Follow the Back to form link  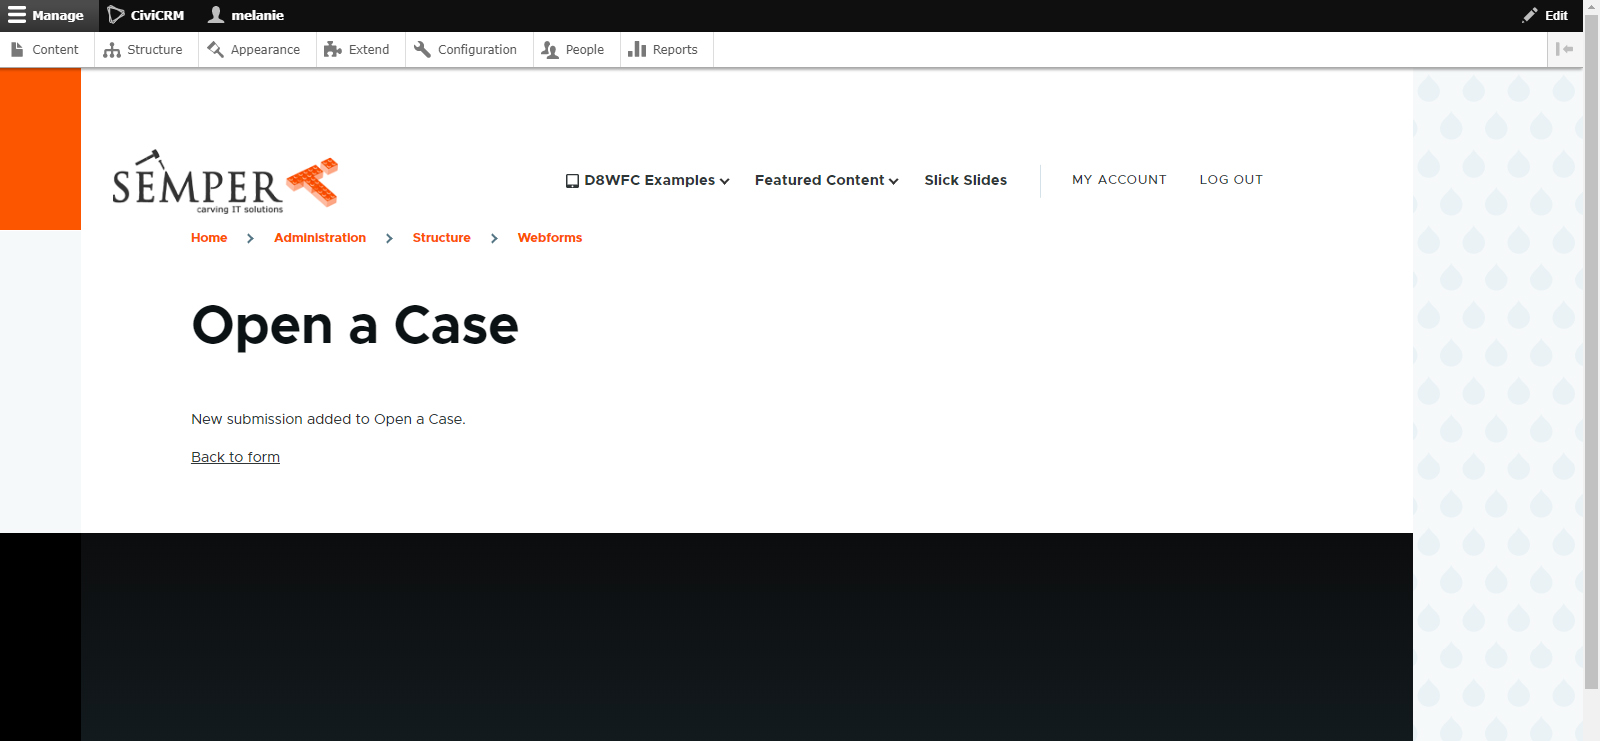(235, 457)
